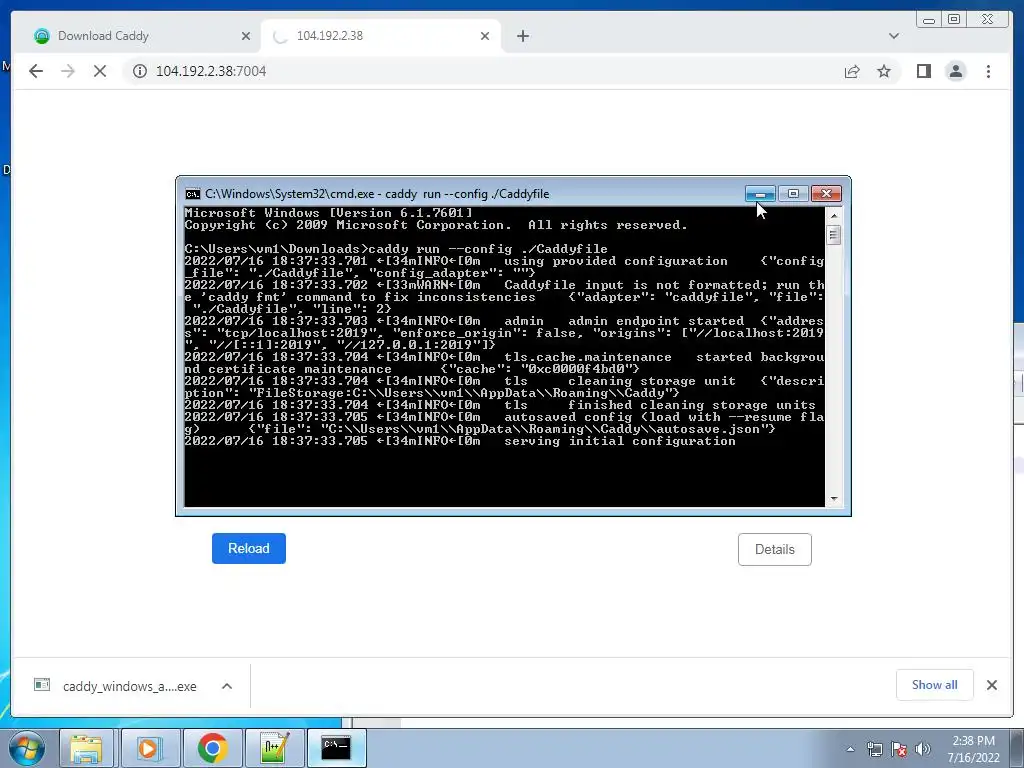Open a new tab with the plus icon
This screenshot has width=1024, height=768.
point(522,36)
